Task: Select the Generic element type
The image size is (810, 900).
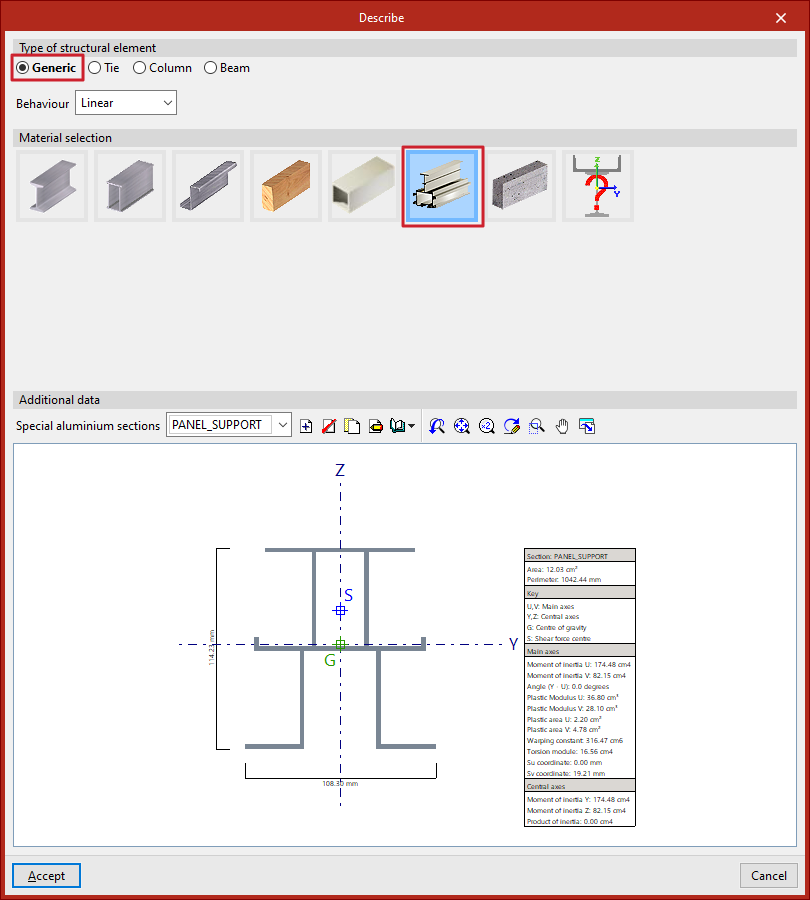Action: 46,68
